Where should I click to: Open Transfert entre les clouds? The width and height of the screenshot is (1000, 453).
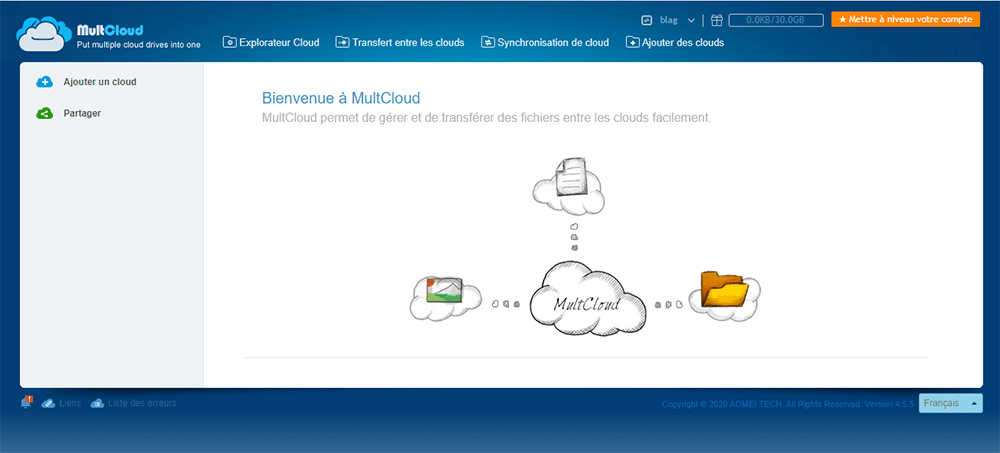point(400,43)
